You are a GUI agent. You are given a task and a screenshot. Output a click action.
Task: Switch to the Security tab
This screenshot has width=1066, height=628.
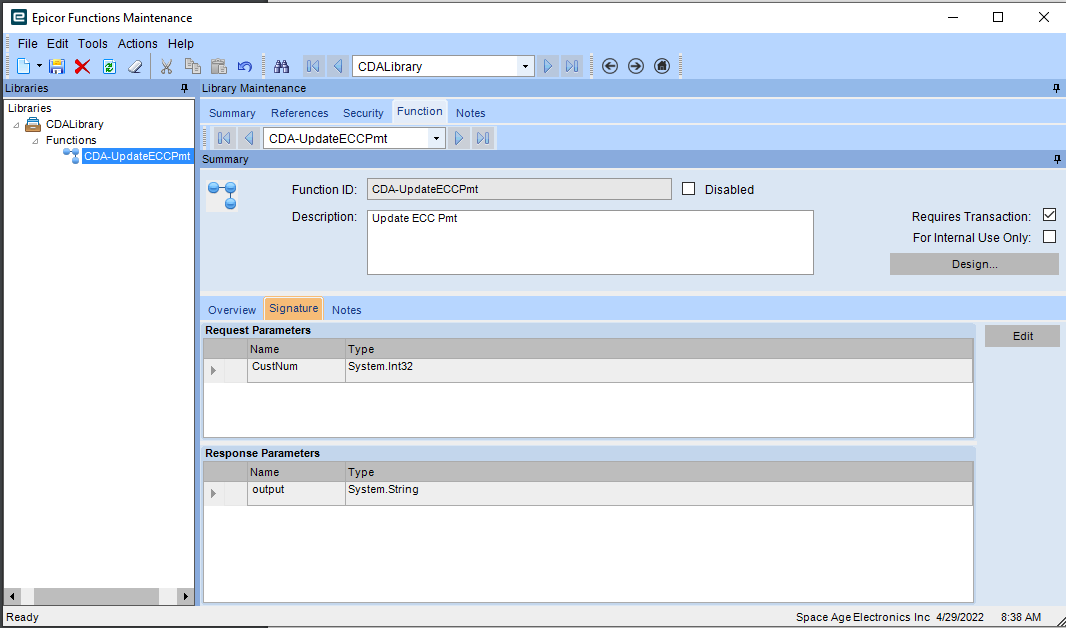tap(363, 113)
